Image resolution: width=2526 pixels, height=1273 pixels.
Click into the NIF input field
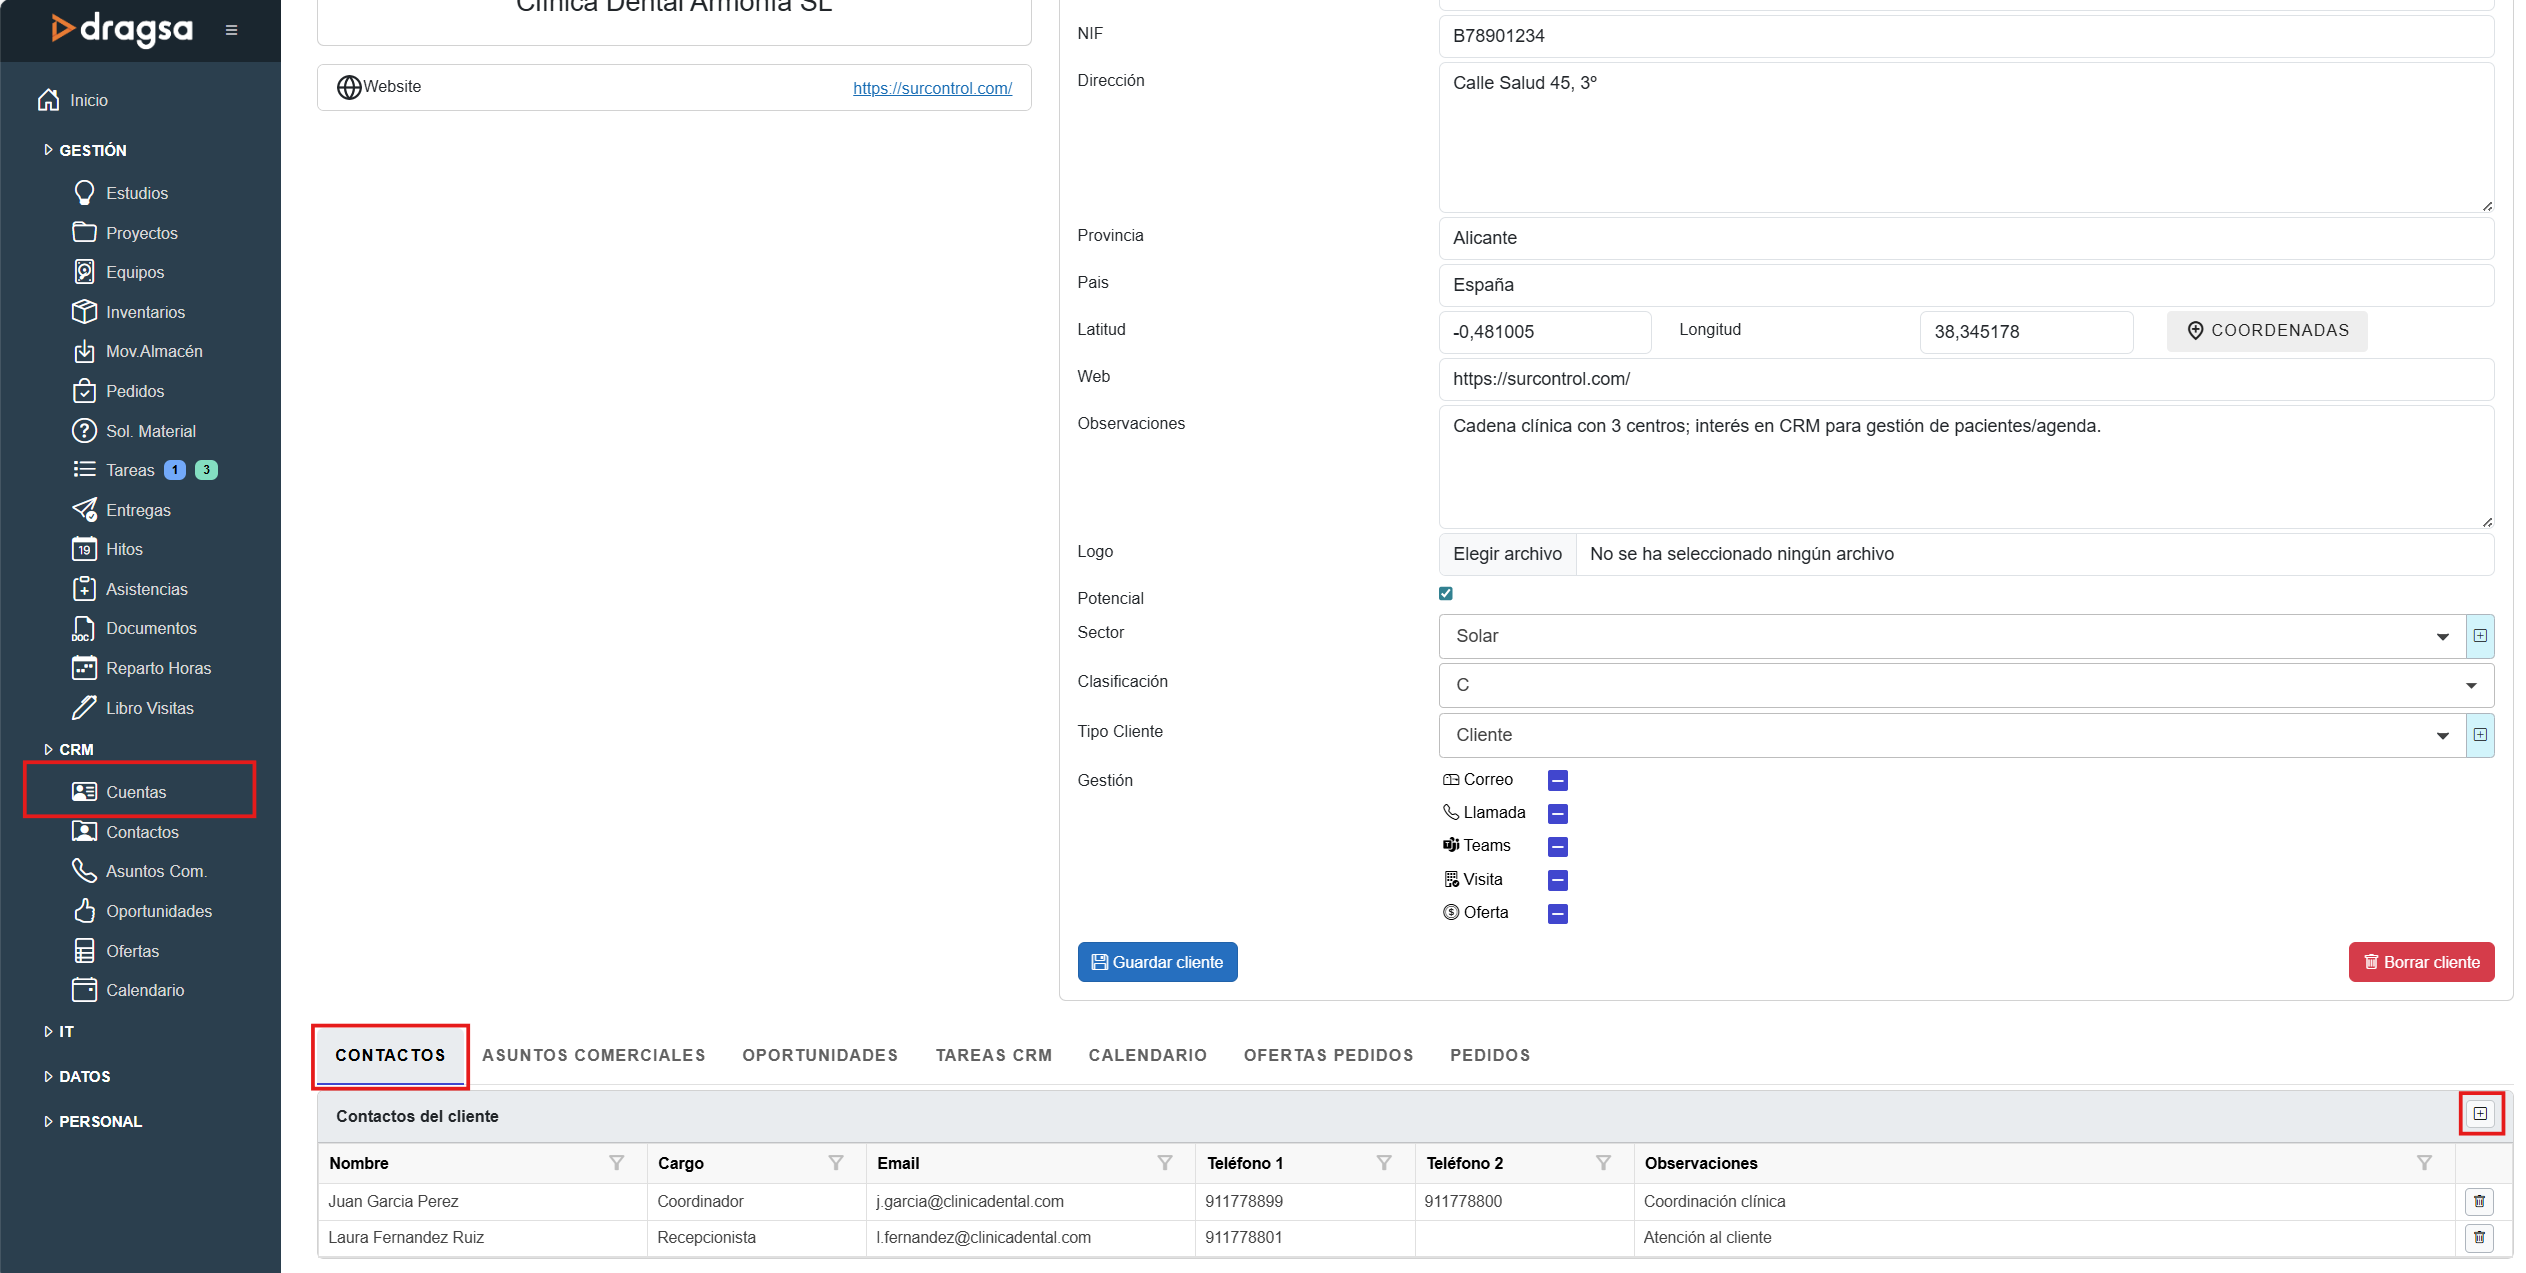point(1965,36)
